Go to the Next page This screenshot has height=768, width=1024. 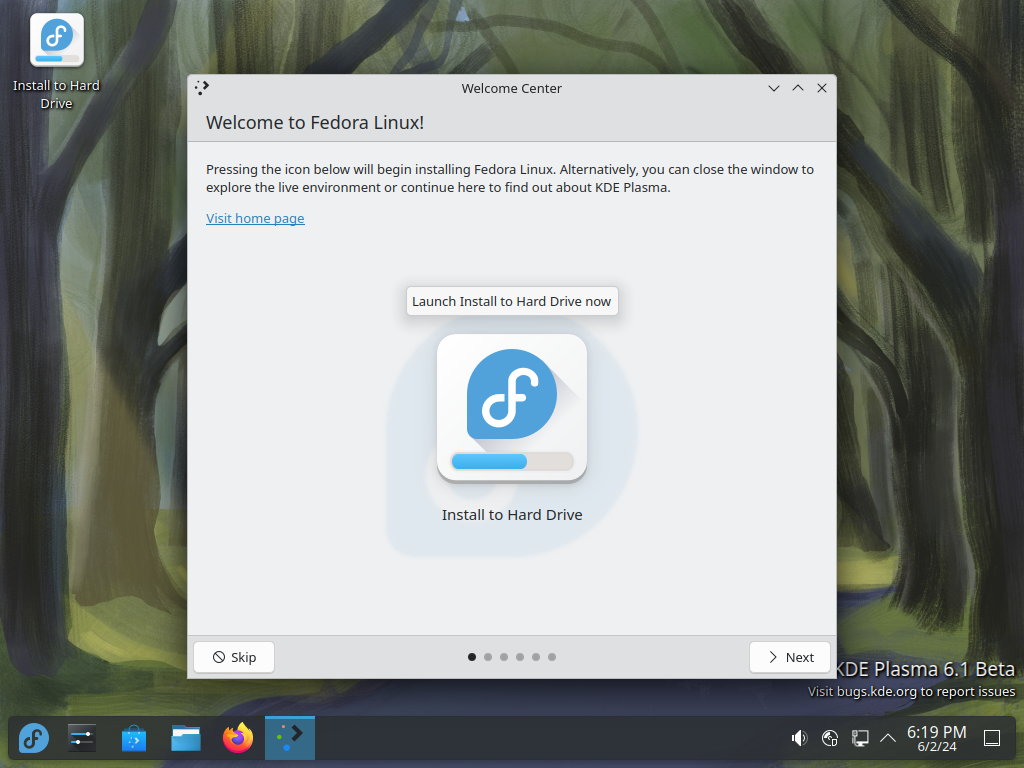pos(790,657)
